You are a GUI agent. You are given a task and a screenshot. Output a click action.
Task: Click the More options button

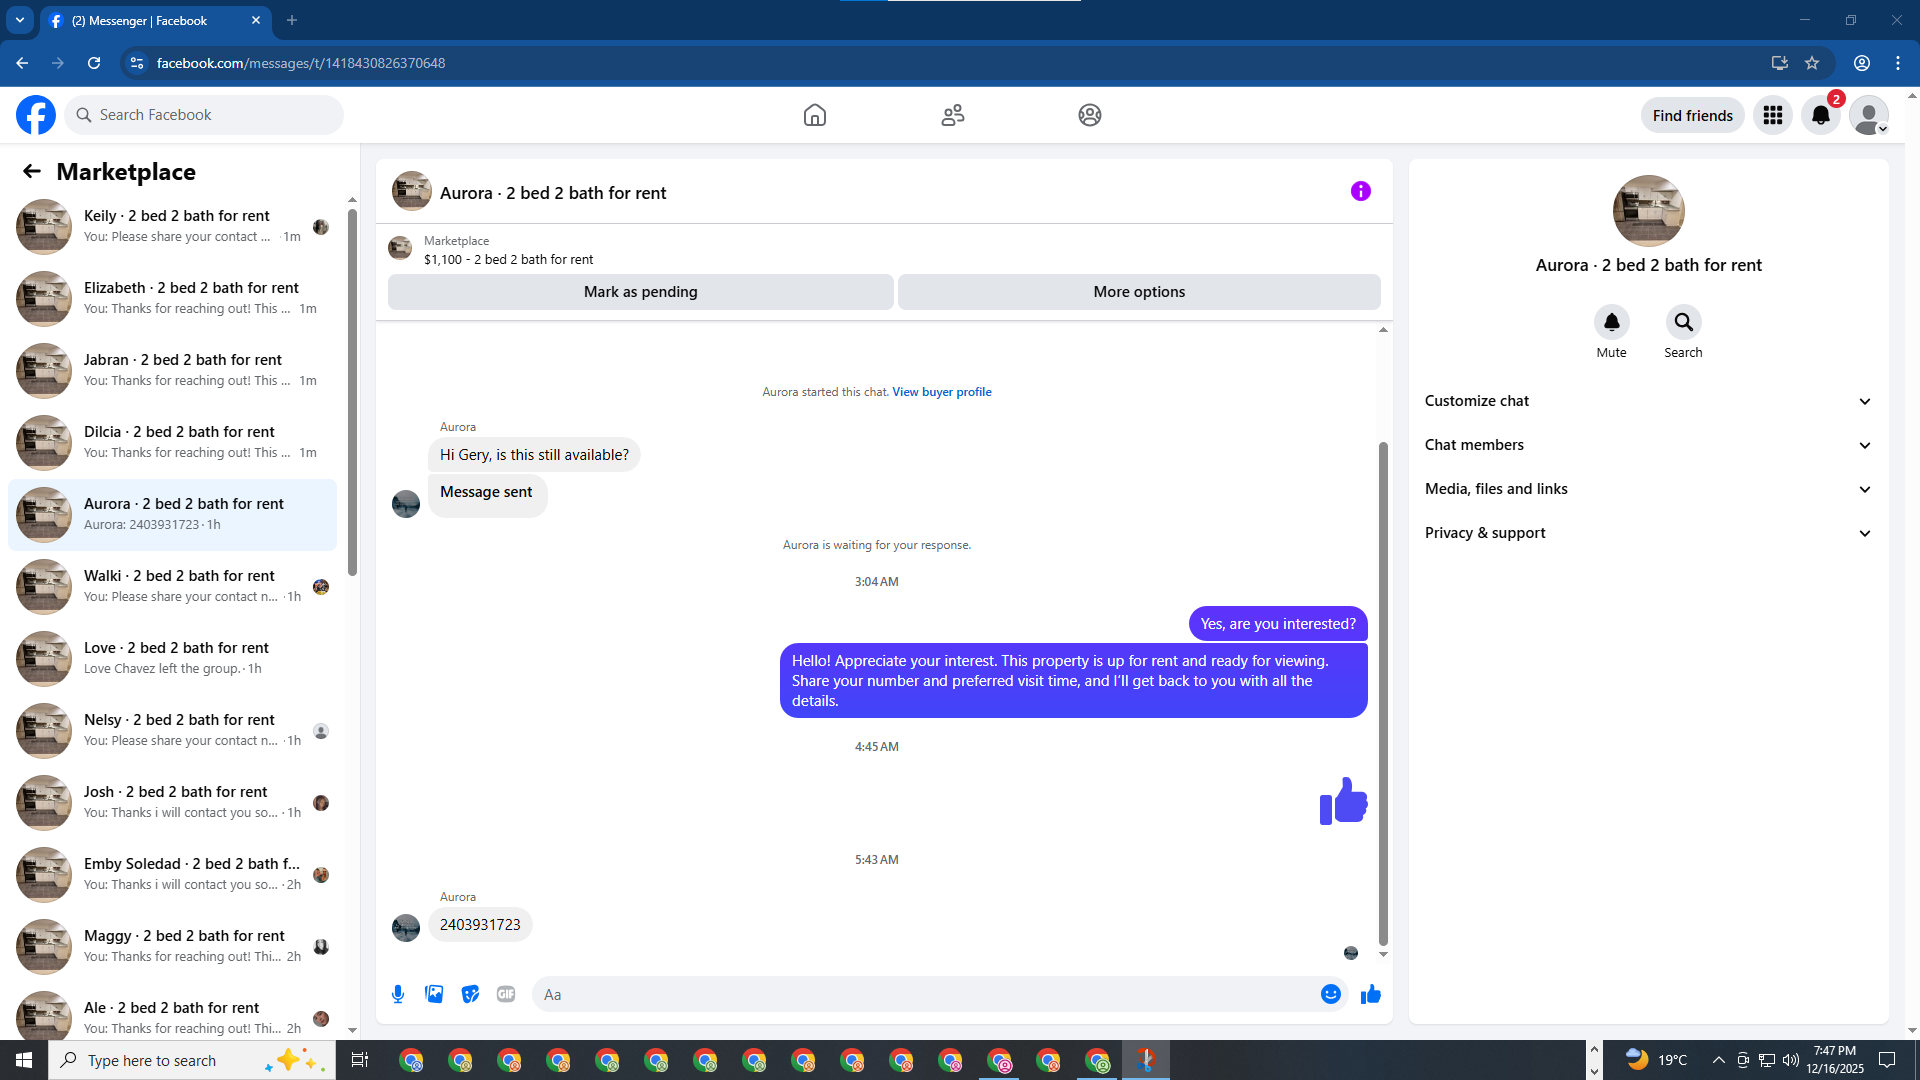tap(1139, 292)
